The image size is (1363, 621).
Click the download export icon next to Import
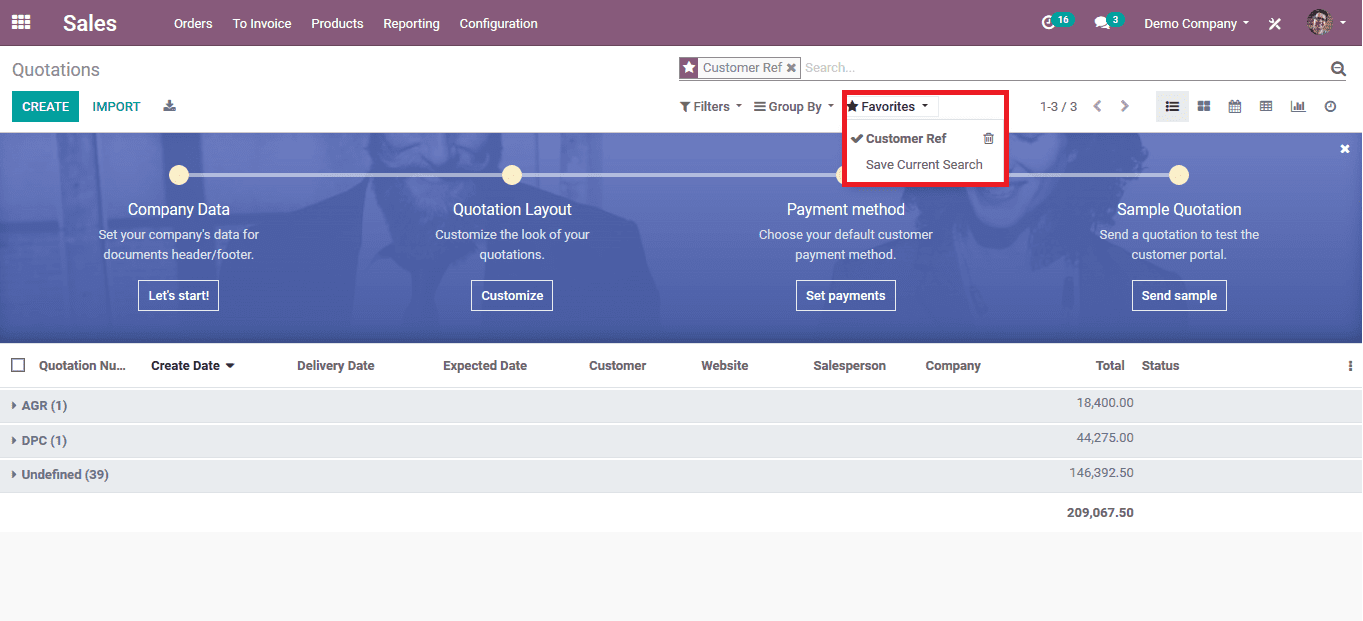[x=170, y=106]
